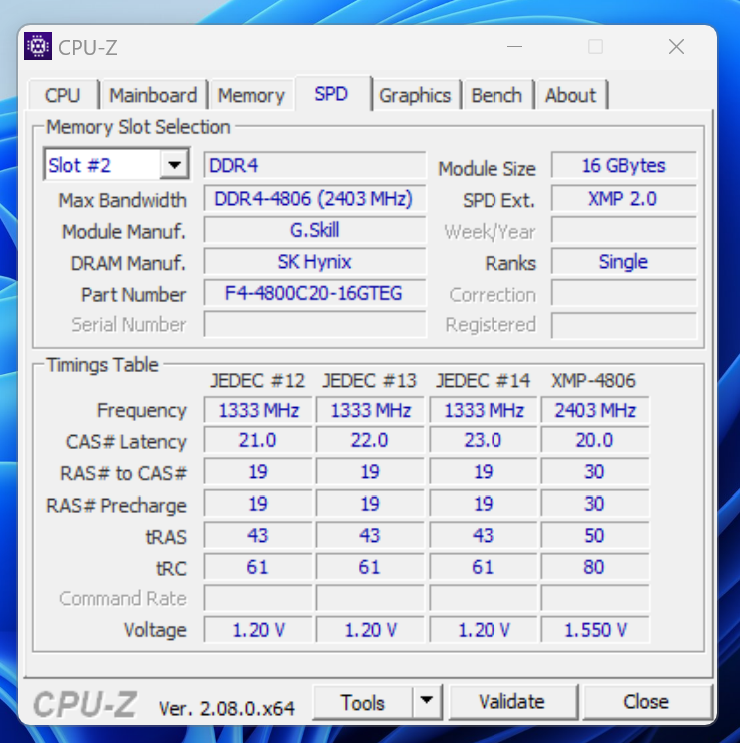The width and height of the screenshot is (740, 743).
Task: Click the JEDEC #14 CAS latency 23.0
Action: [483, 441]
